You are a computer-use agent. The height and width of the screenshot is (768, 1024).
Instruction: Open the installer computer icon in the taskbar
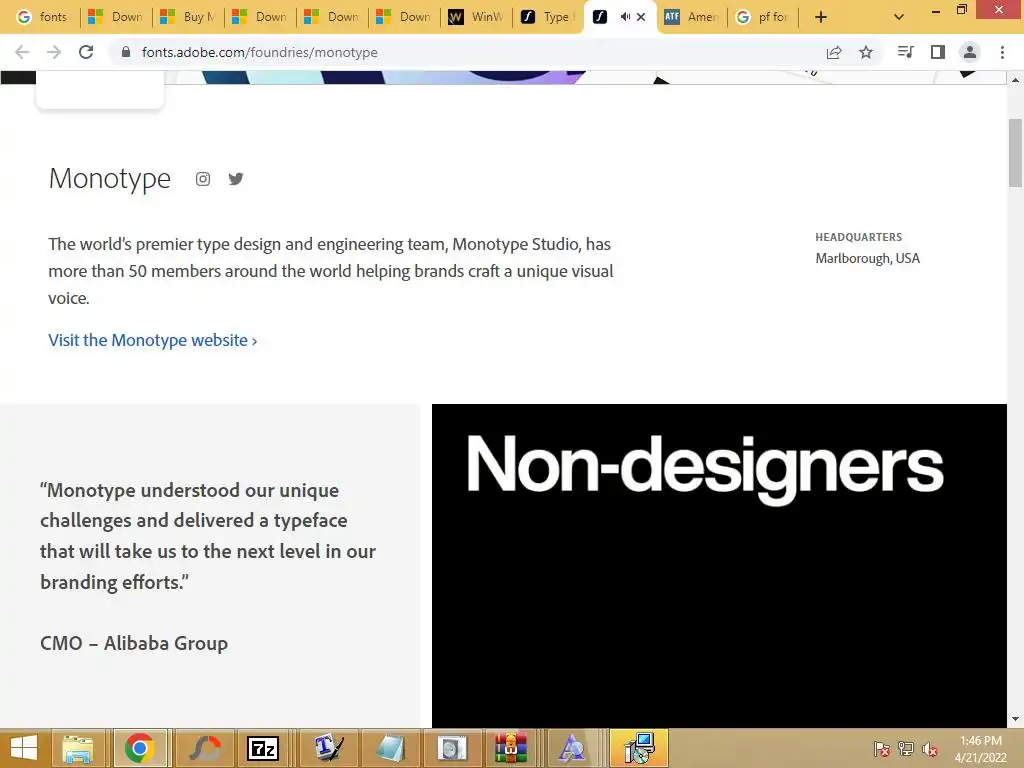coord(639,748)
